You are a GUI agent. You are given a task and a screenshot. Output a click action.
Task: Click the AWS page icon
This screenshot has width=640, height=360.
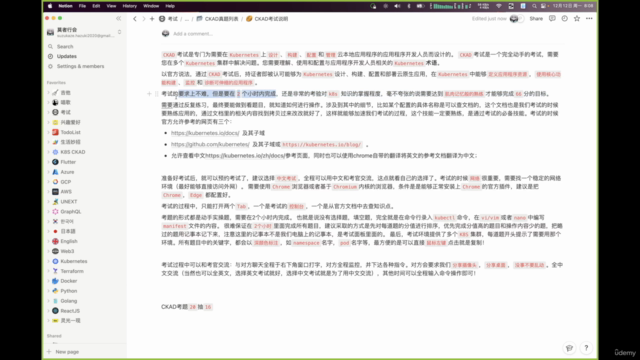(55, 192)
